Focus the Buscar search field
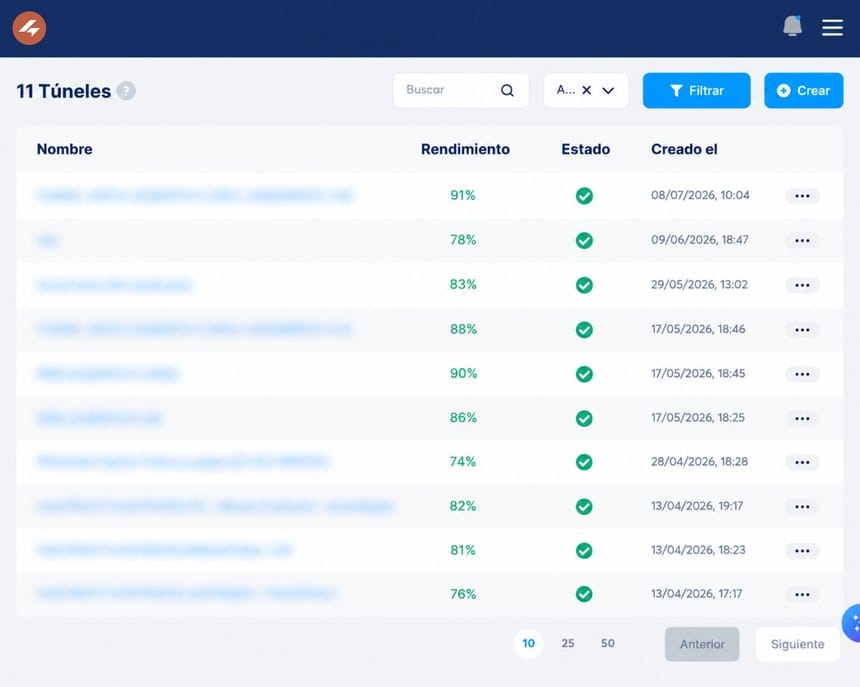Image resolution: width=860 pixels, height=687 pixels. [x=461, y=90]
